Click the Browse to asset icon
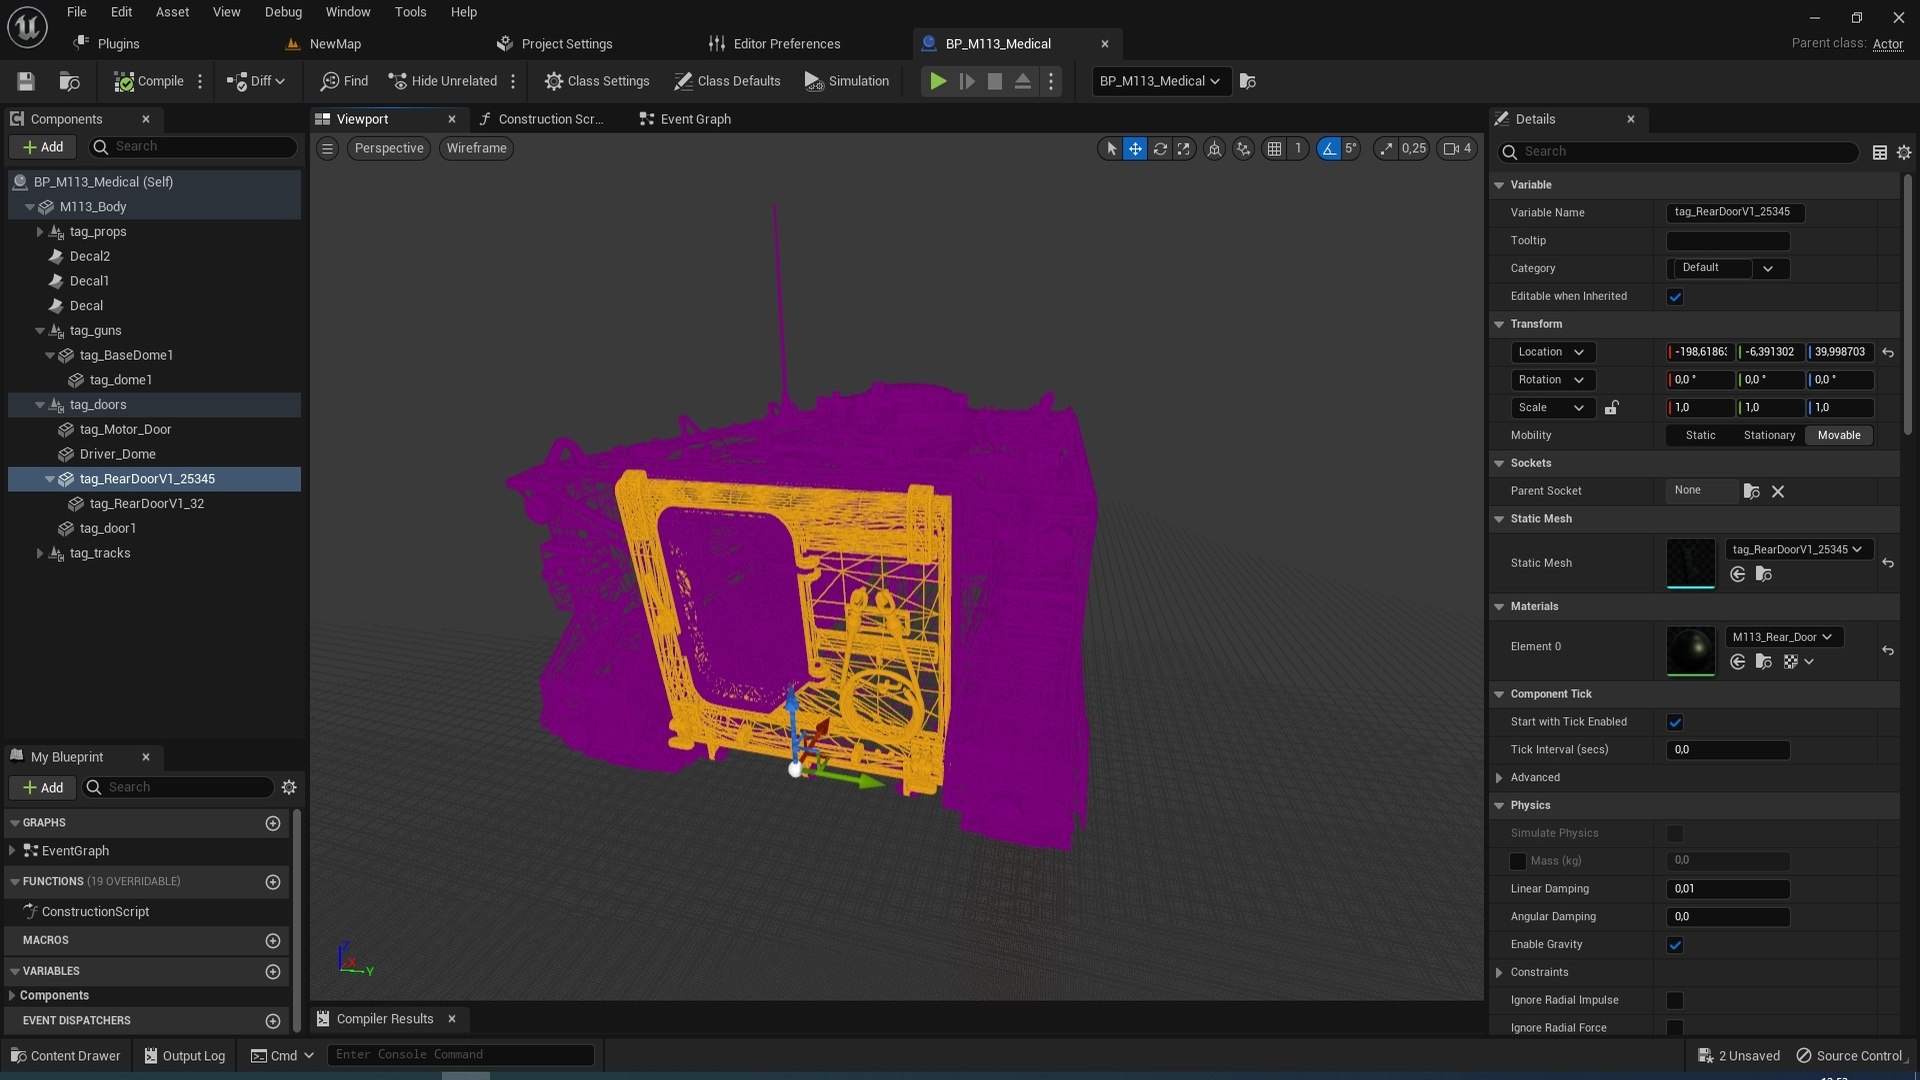Image resolution: width=1920 pixels, height=1080 pixels. pos(69,81)
